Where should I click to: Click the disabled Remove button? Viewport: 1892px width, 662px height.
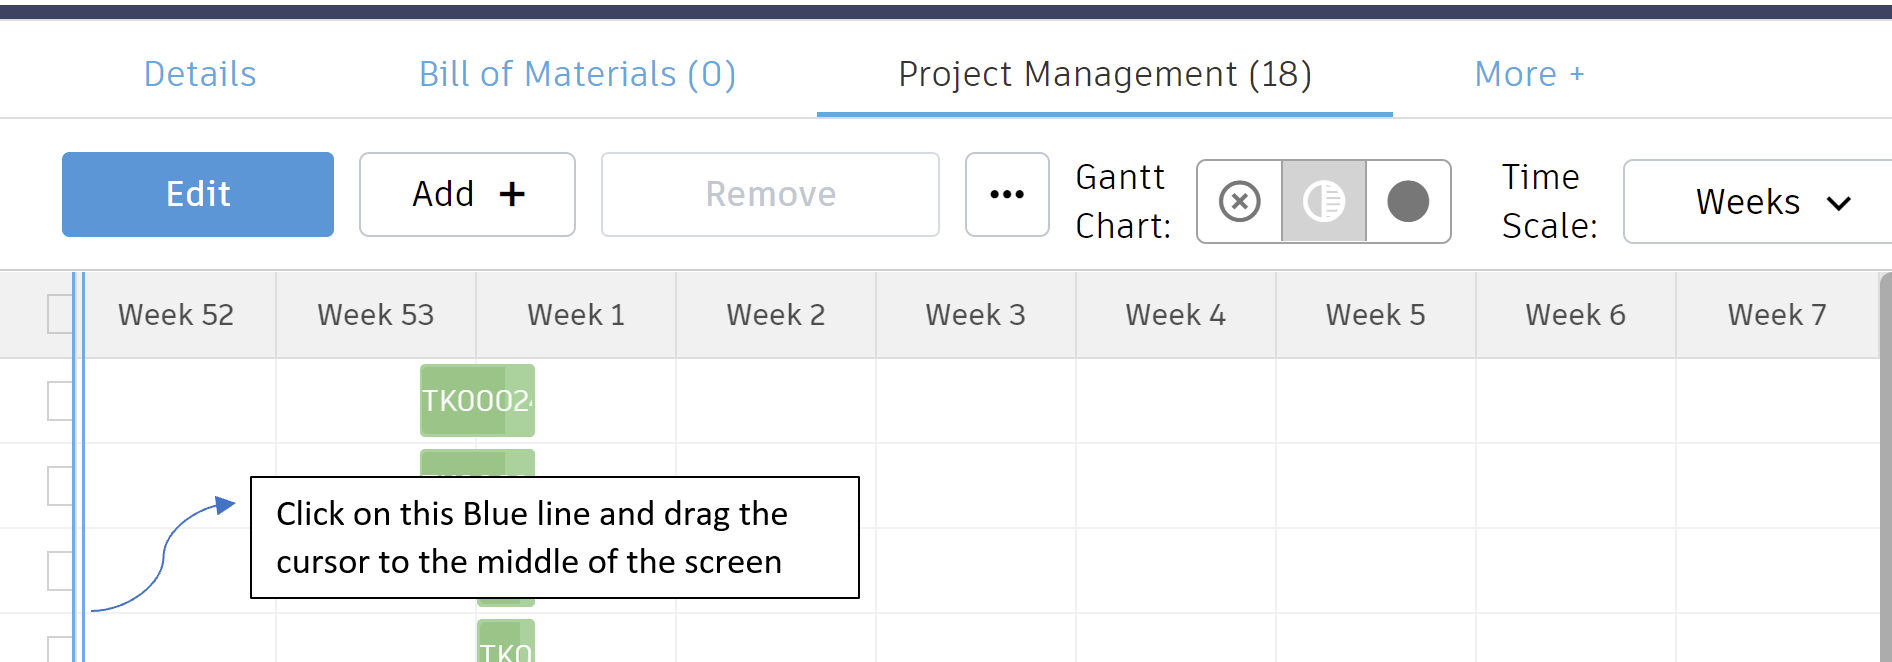click(x=770, y=194)
